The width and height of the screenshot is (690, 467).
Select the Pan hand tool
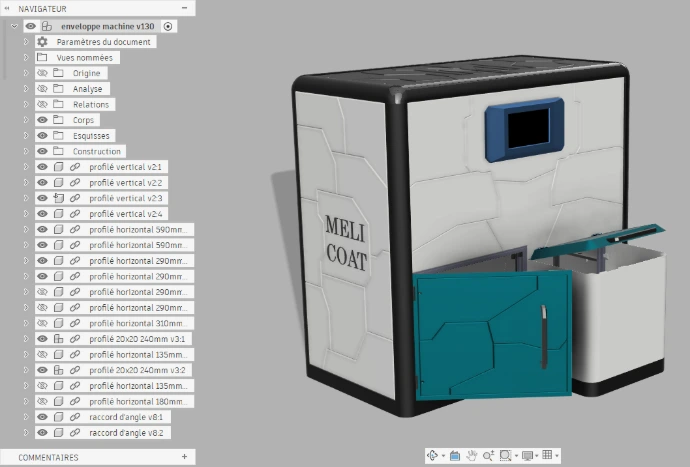click(471, 455)
